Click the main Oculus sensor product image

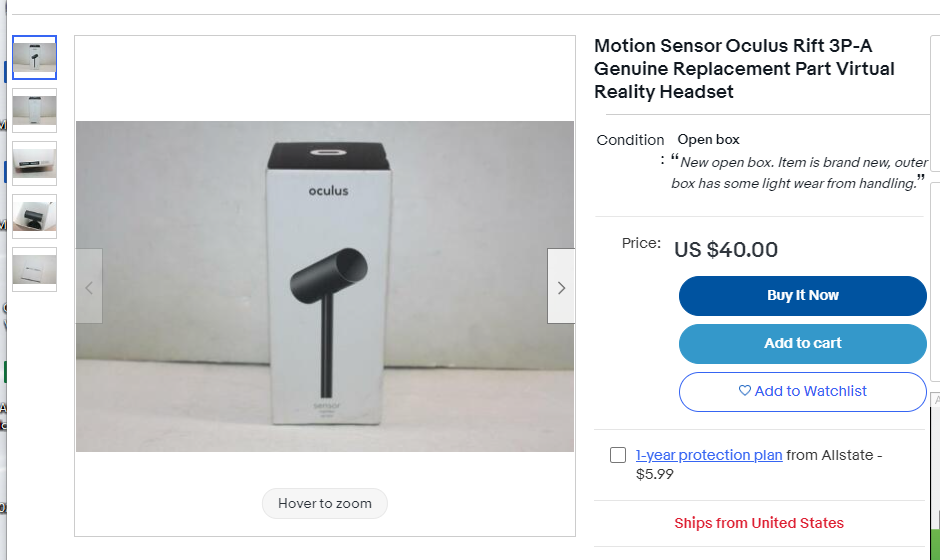click(x=325, y=286)
